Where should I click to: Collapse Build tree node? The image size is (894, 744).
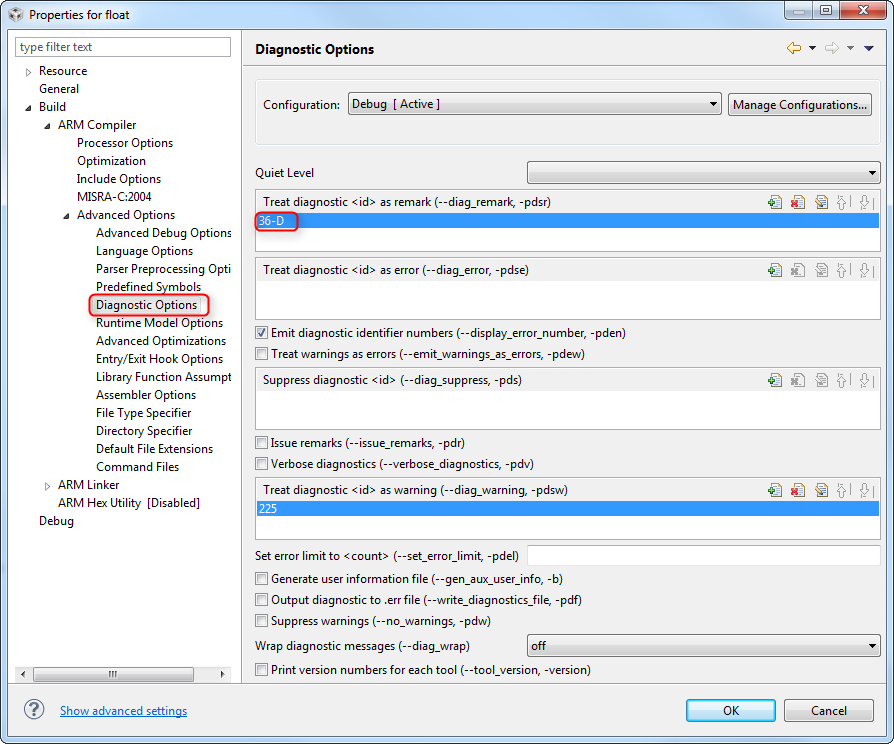click(29, 108)
